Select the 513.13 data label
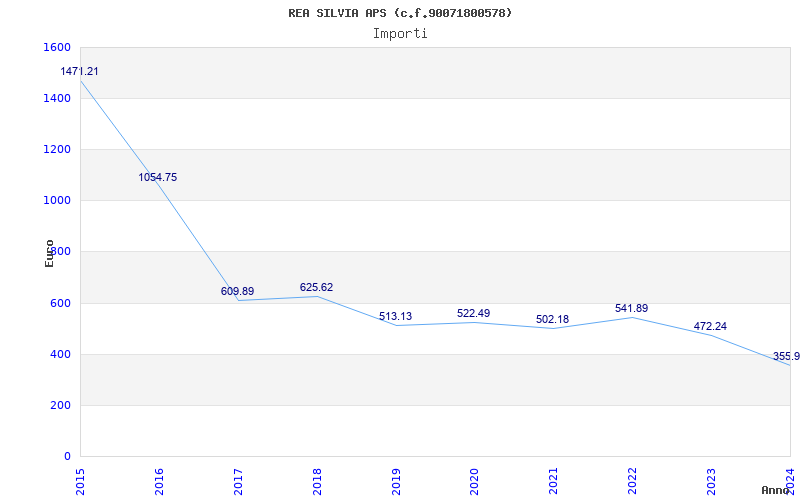 pos(395,316)
